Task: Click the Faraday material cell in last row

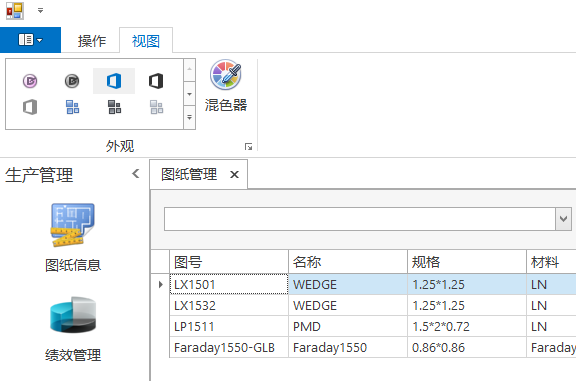Action: pos(551,347)
